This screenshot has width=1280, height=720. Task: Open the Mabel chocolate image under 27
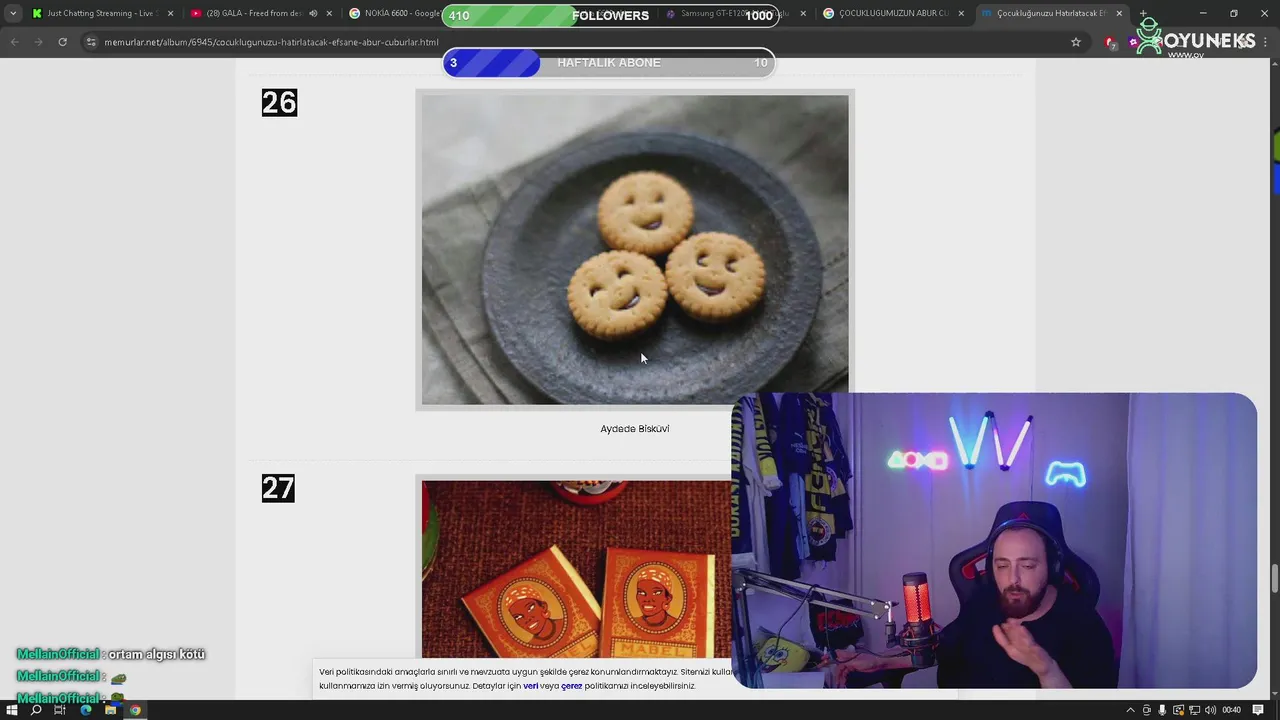pyautogui.click(x=576, y=570)
